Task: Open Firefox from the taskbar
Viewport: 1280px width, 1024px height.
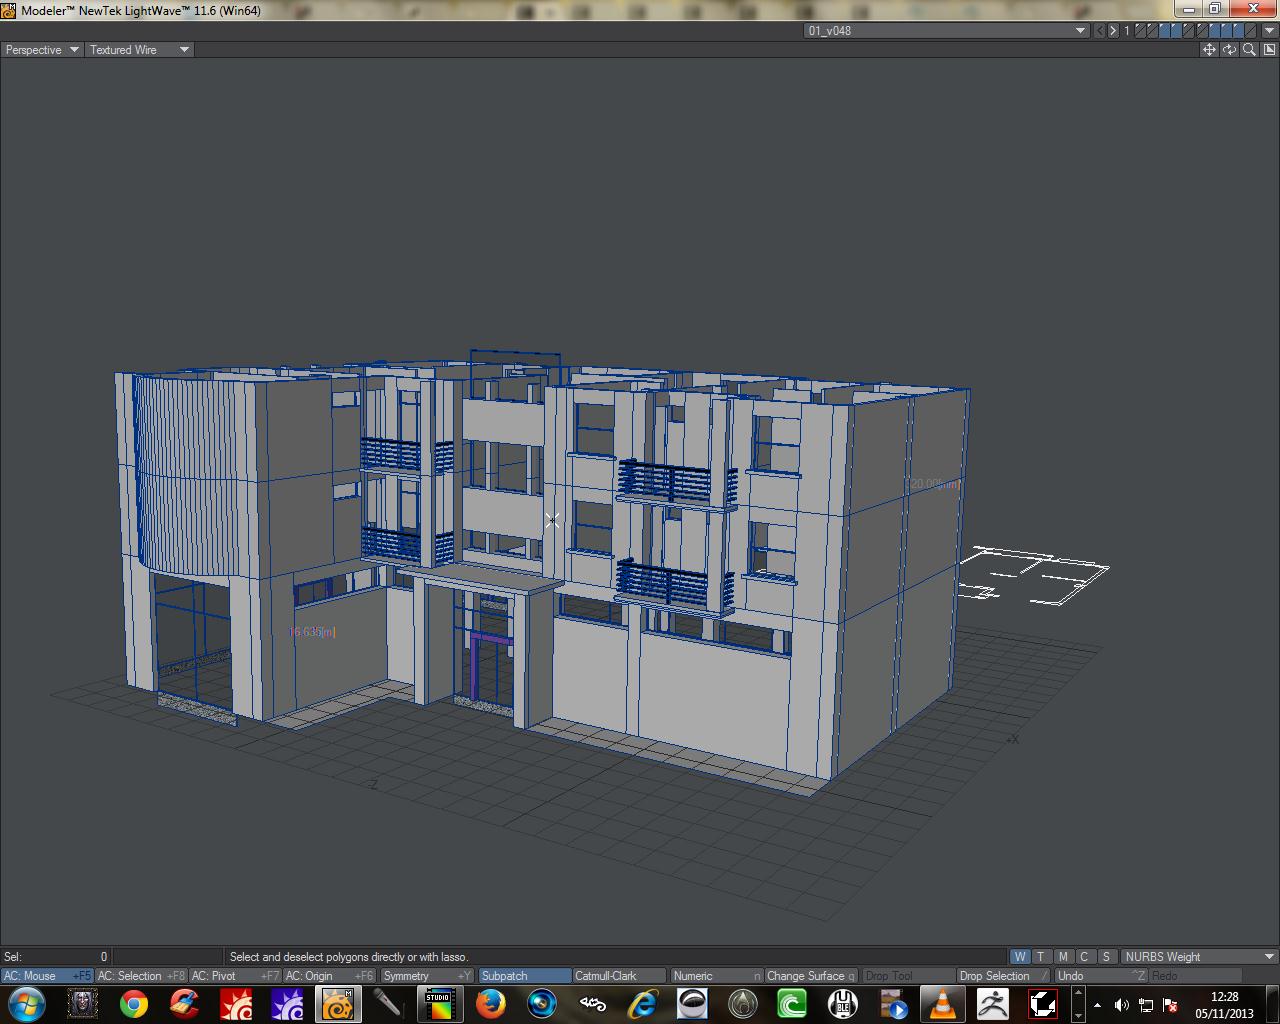Action: 490,1003
